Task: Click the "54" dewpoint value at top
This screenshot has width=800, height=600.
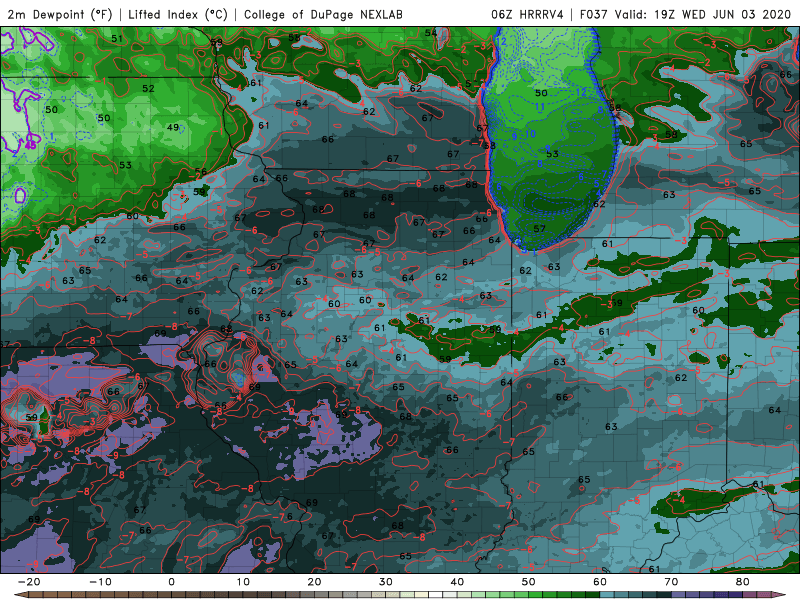Action: click(431, 33)
